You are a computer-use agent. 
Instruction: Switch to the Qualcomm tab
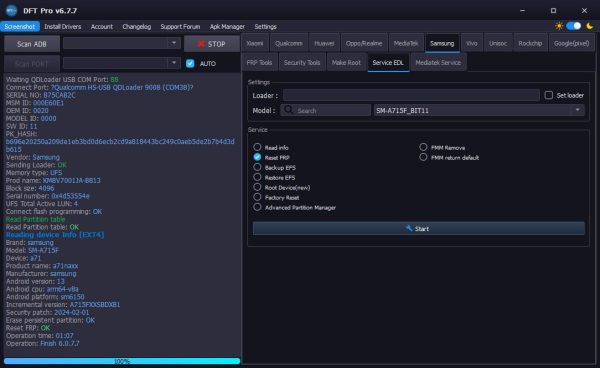point(289,43)
